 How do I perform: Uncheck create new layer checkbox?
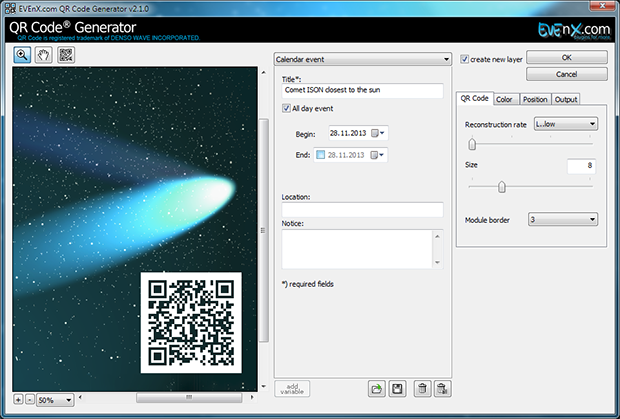(x=465, y=59)
